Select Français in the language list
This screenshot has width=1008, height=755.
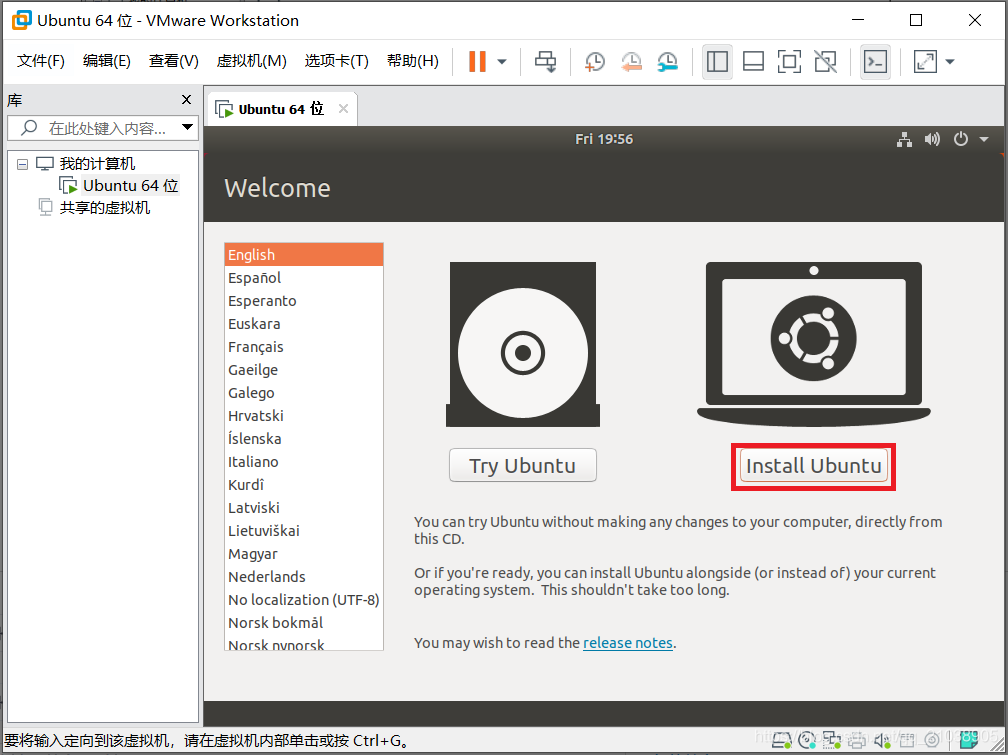pyautogui.click(x=303, y=347)
